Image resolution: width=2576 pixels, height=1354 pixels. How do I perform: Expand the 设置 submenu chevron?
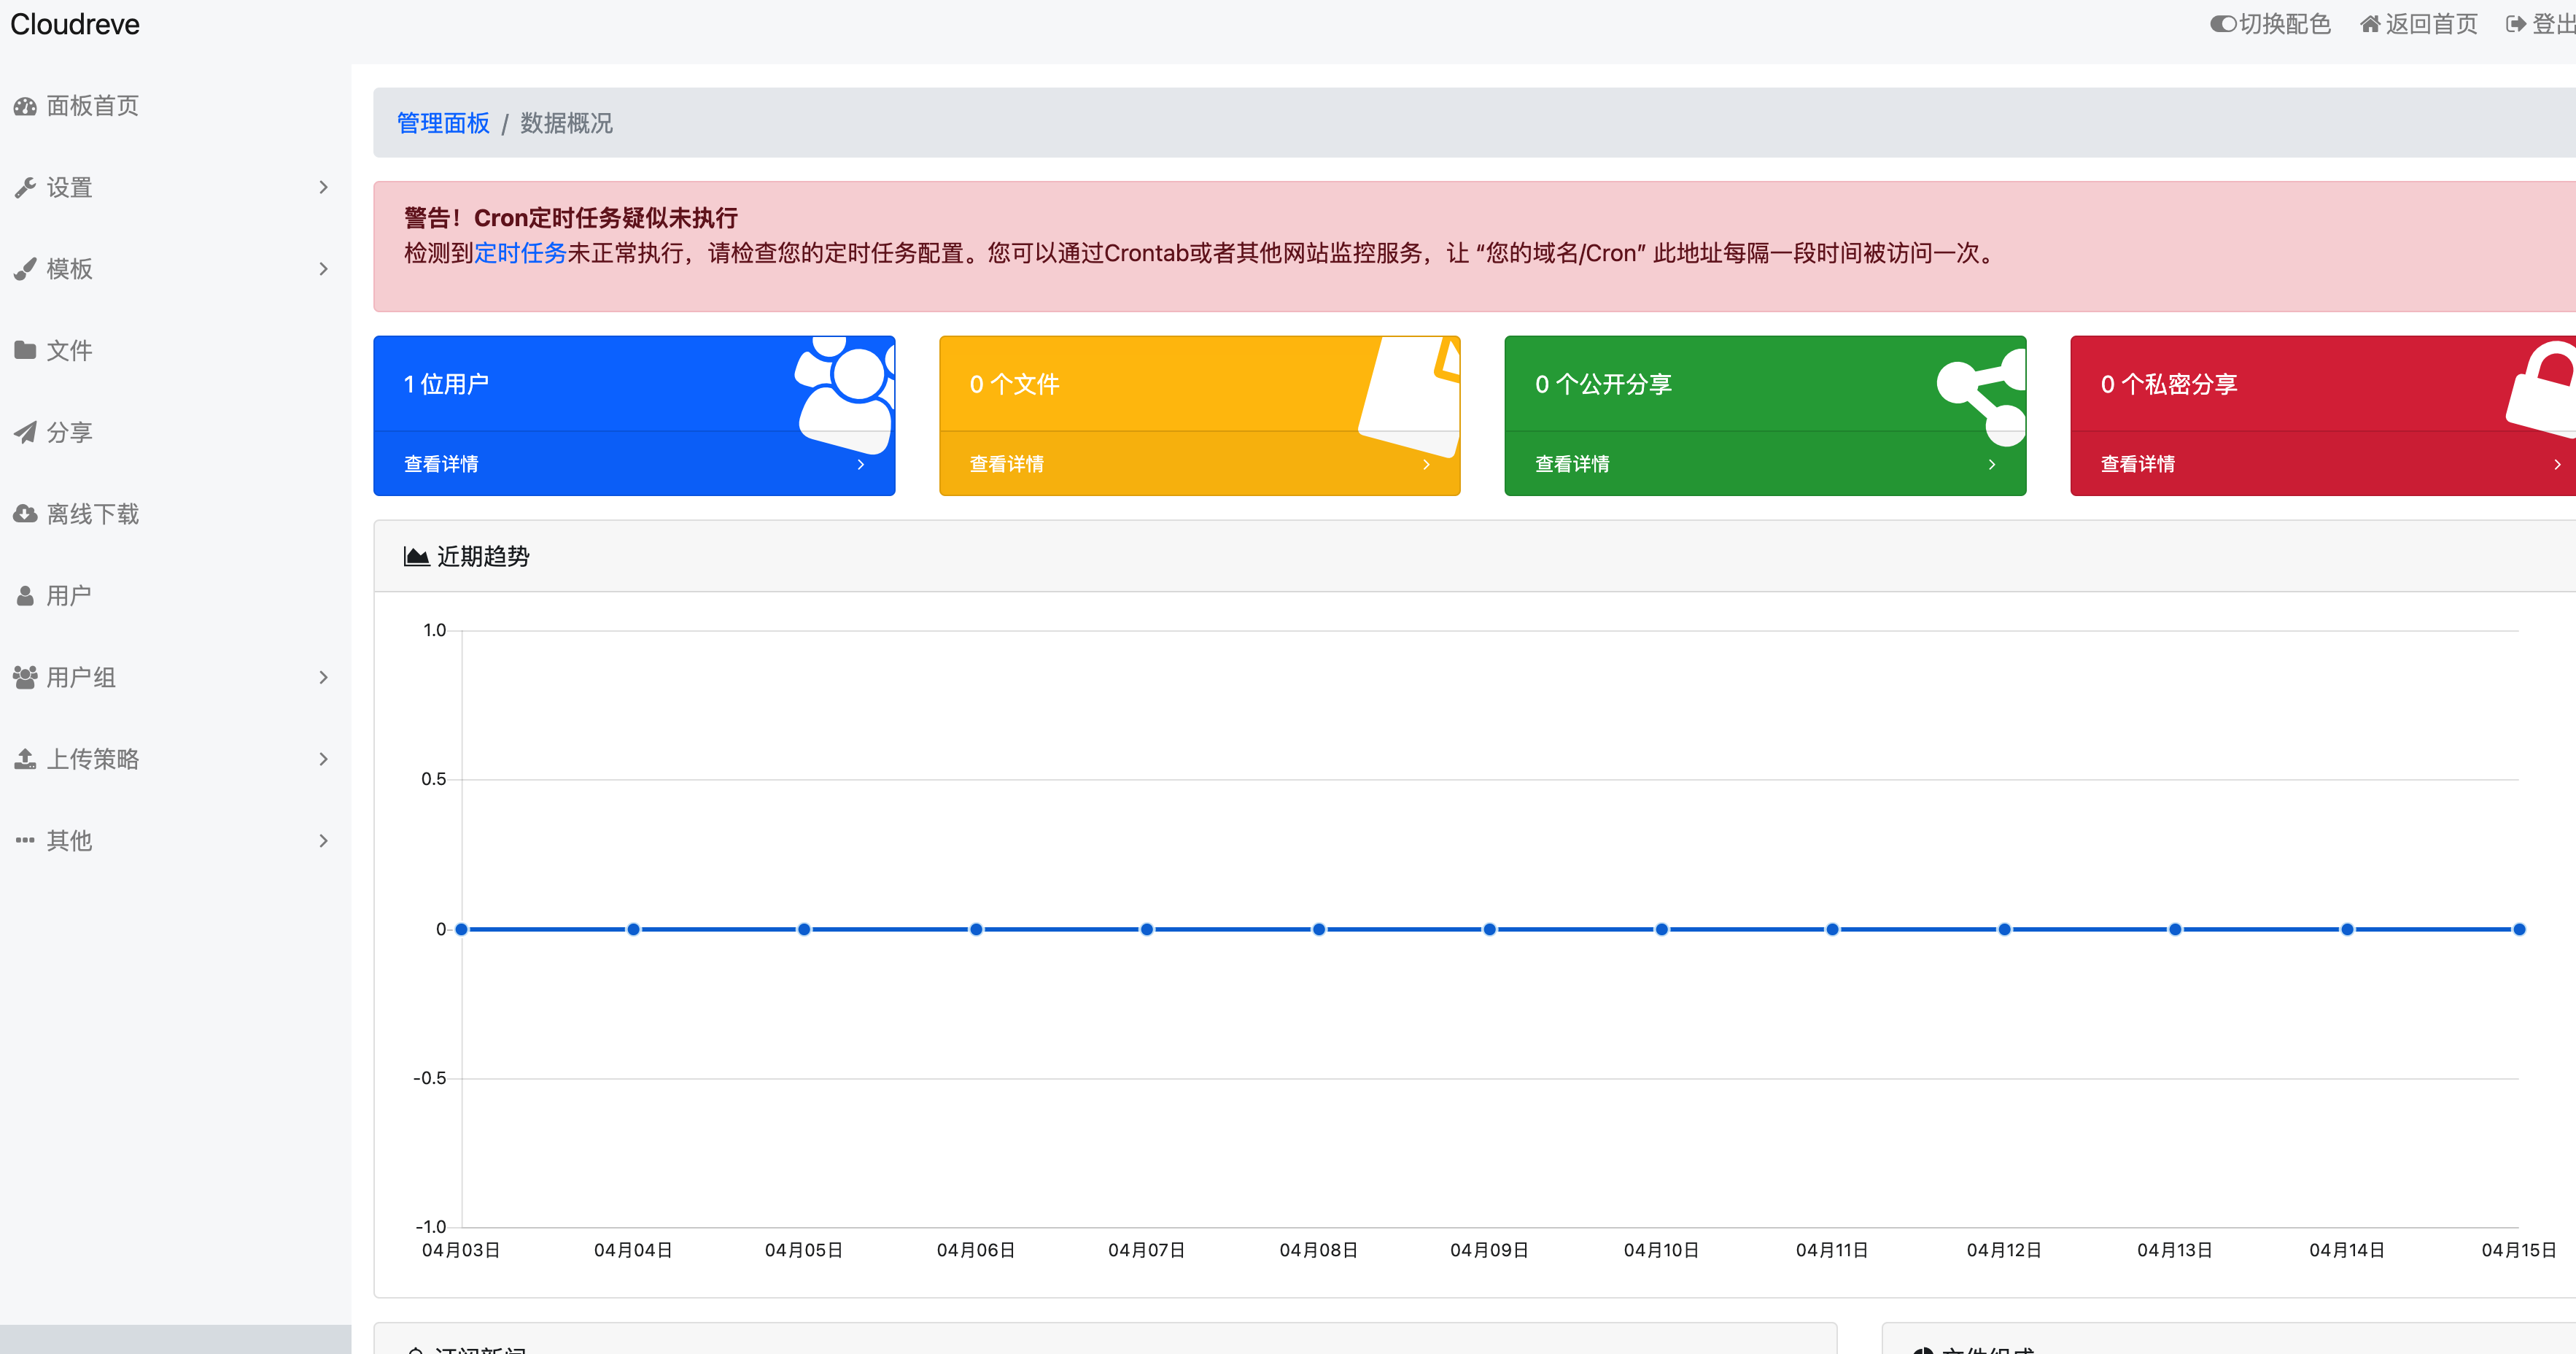click(x=323, y=188)
